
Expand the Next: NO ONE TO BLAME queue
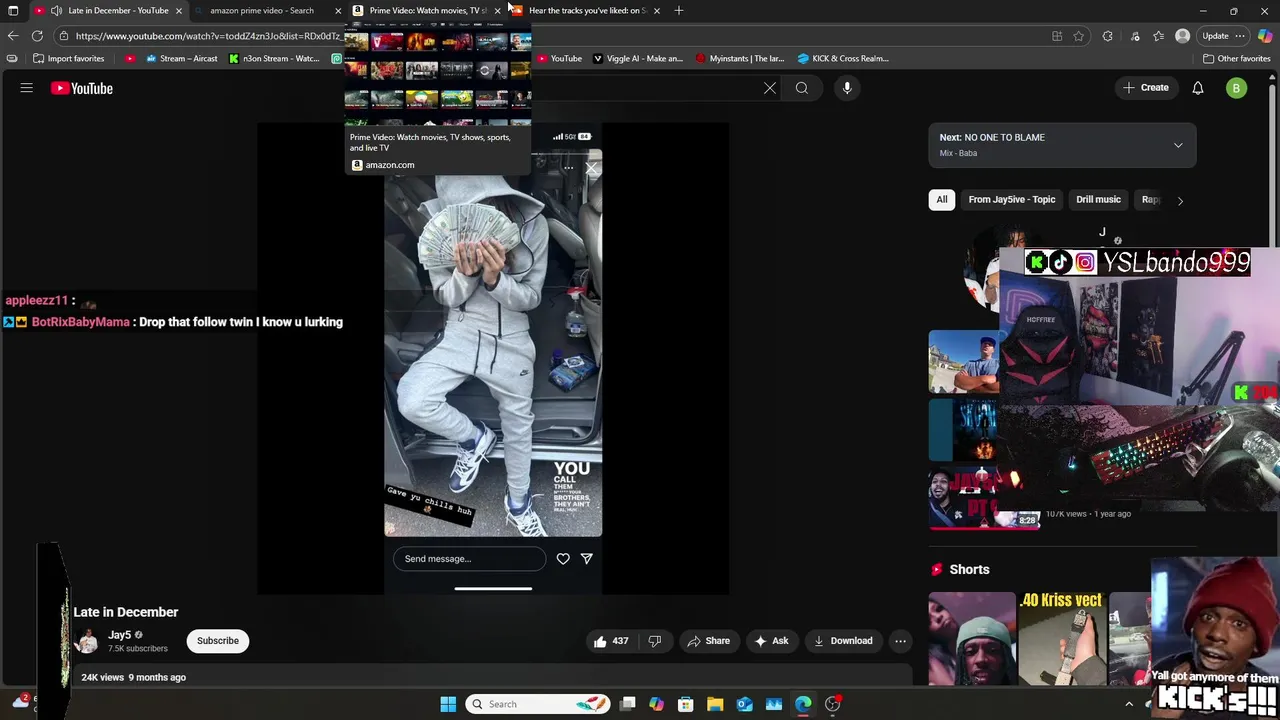pos(1178,145)
